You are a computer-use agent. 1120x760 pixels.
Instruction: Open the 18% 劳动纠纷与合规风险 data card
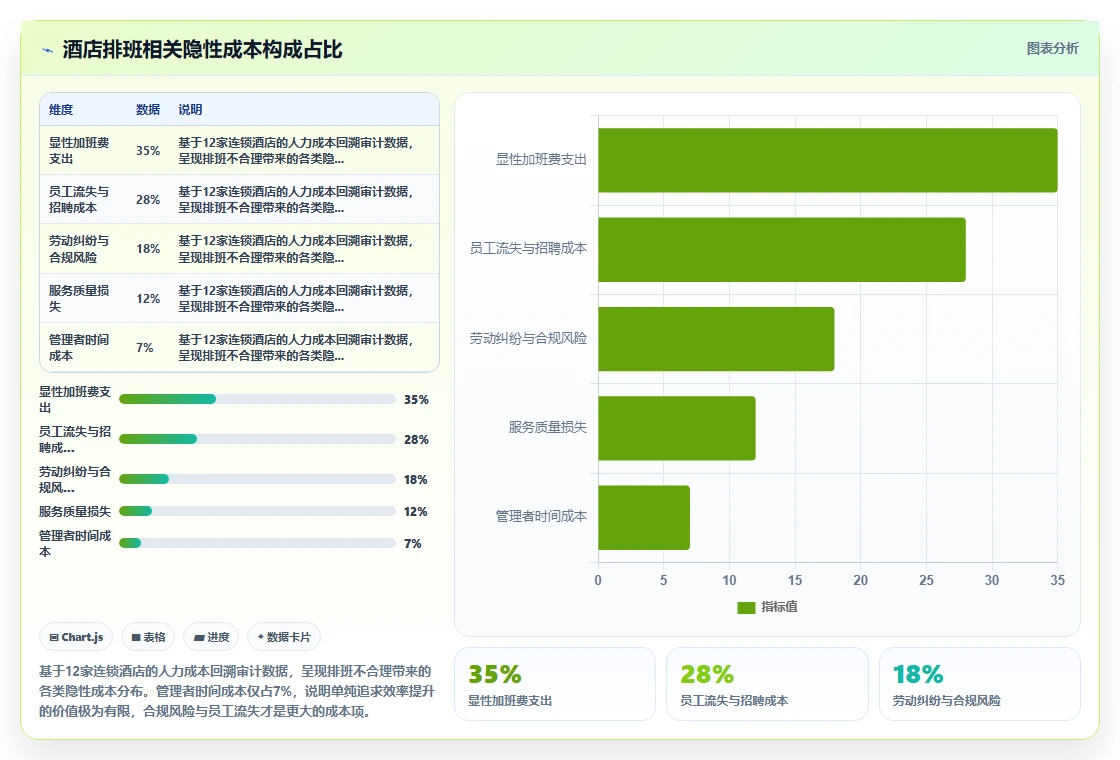click(x=979, y=684)
